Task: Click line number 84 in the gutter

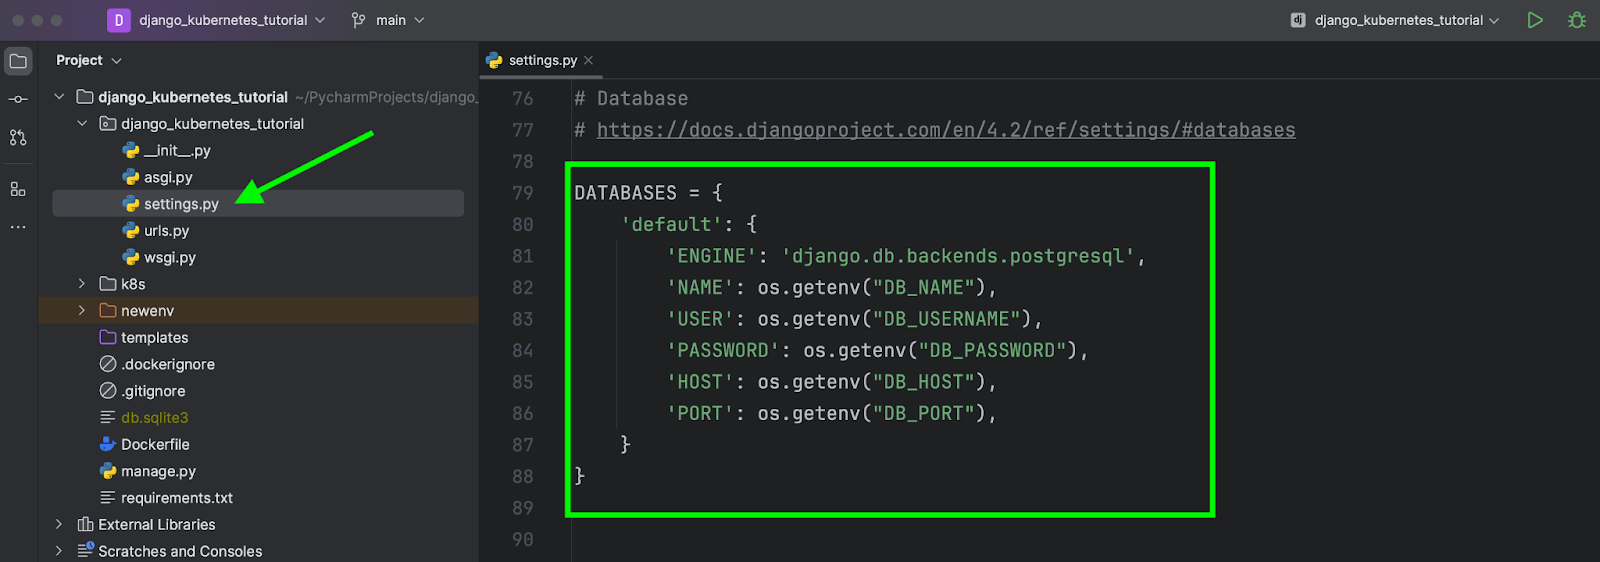Action: pos(522,351)
